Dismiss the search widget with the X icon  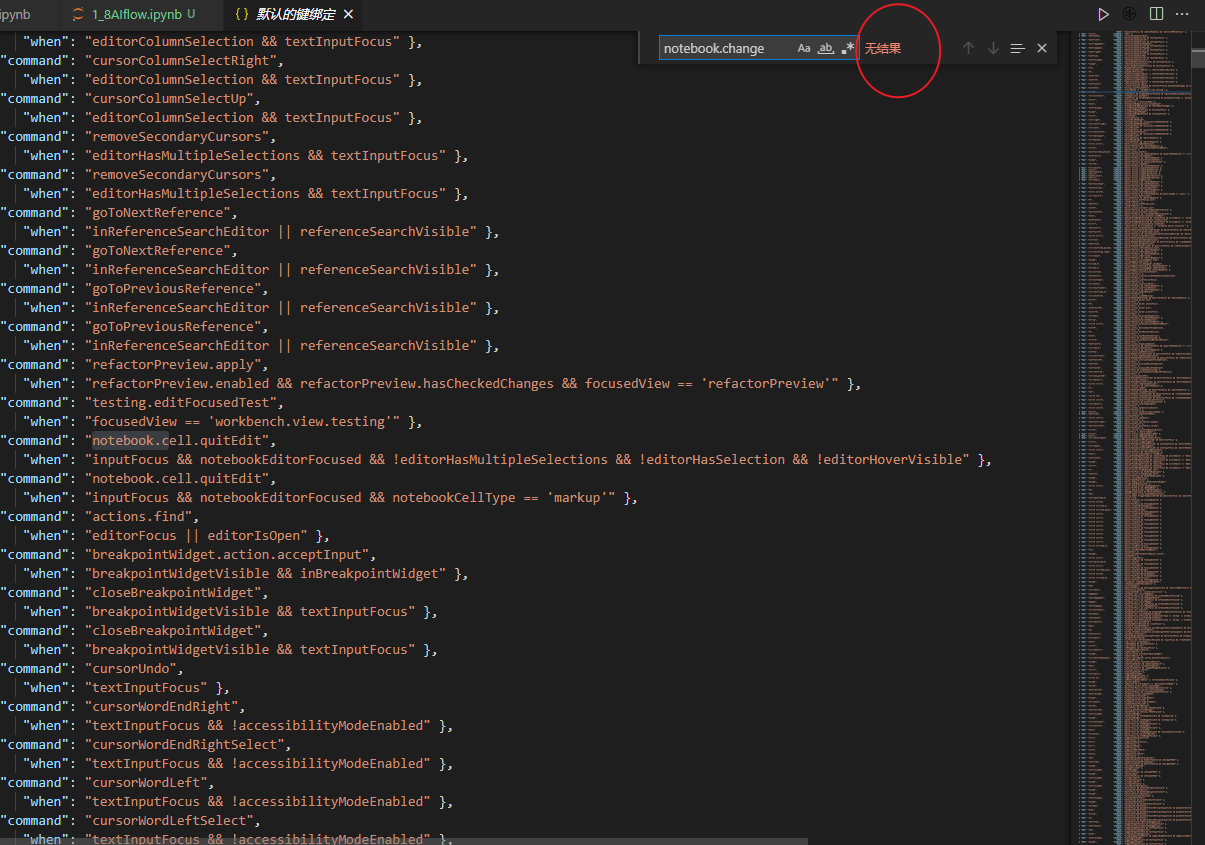[1041, 47]
